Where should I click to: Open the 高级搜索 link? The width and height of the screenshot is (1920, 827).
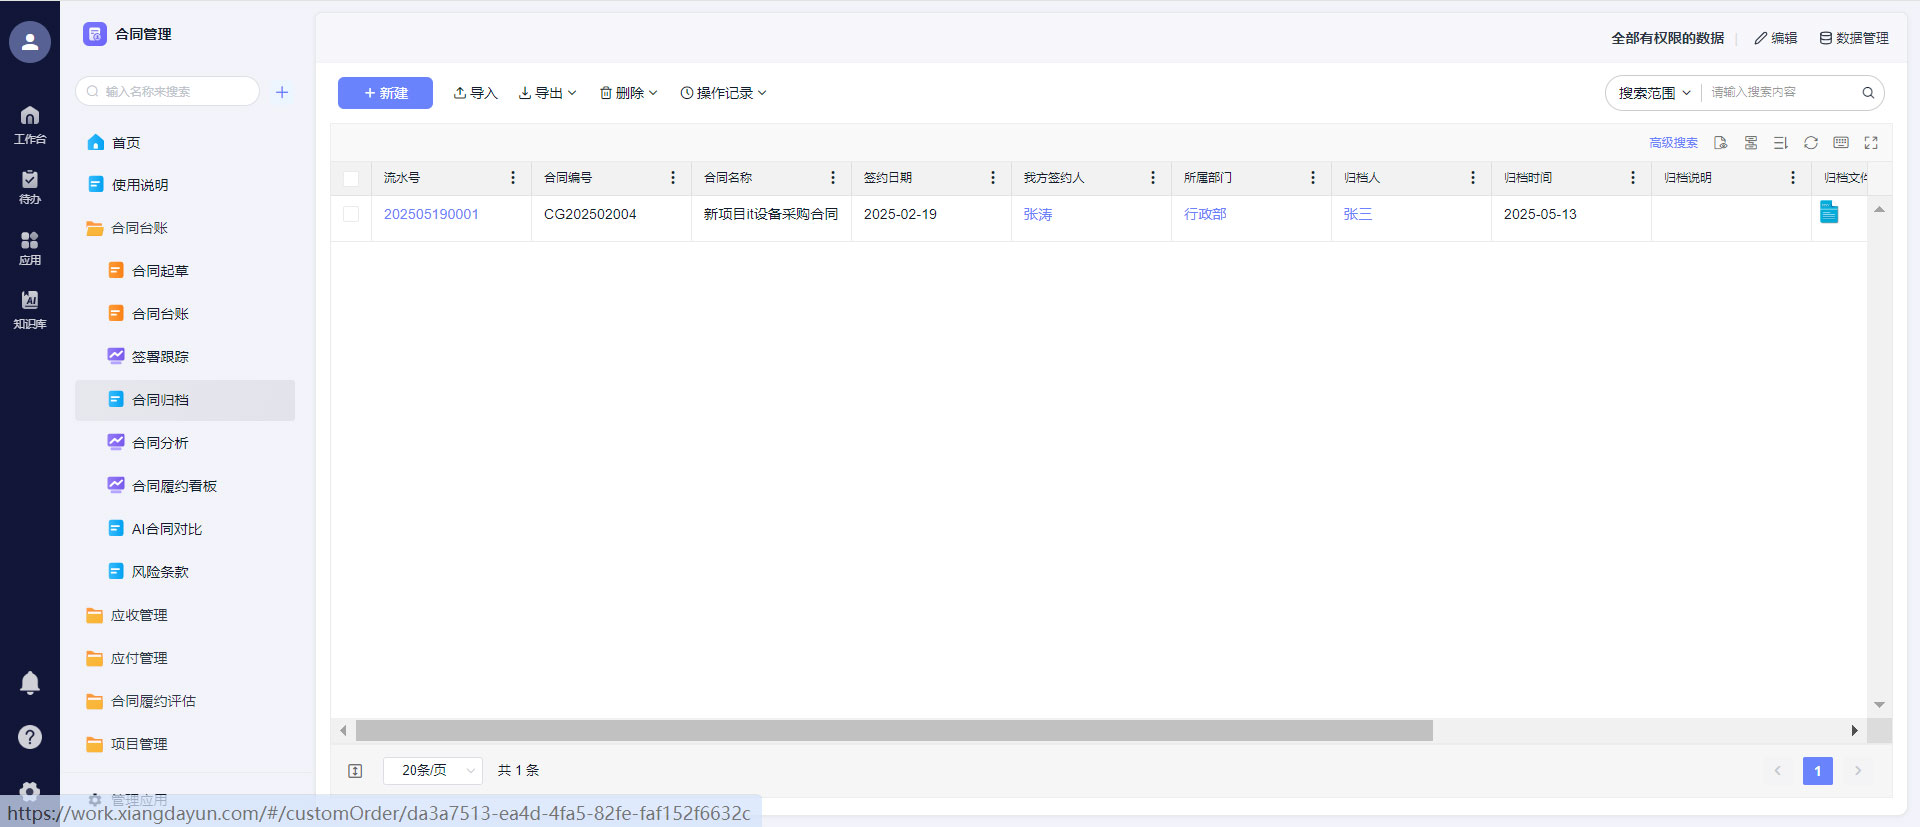point(1673,143)
